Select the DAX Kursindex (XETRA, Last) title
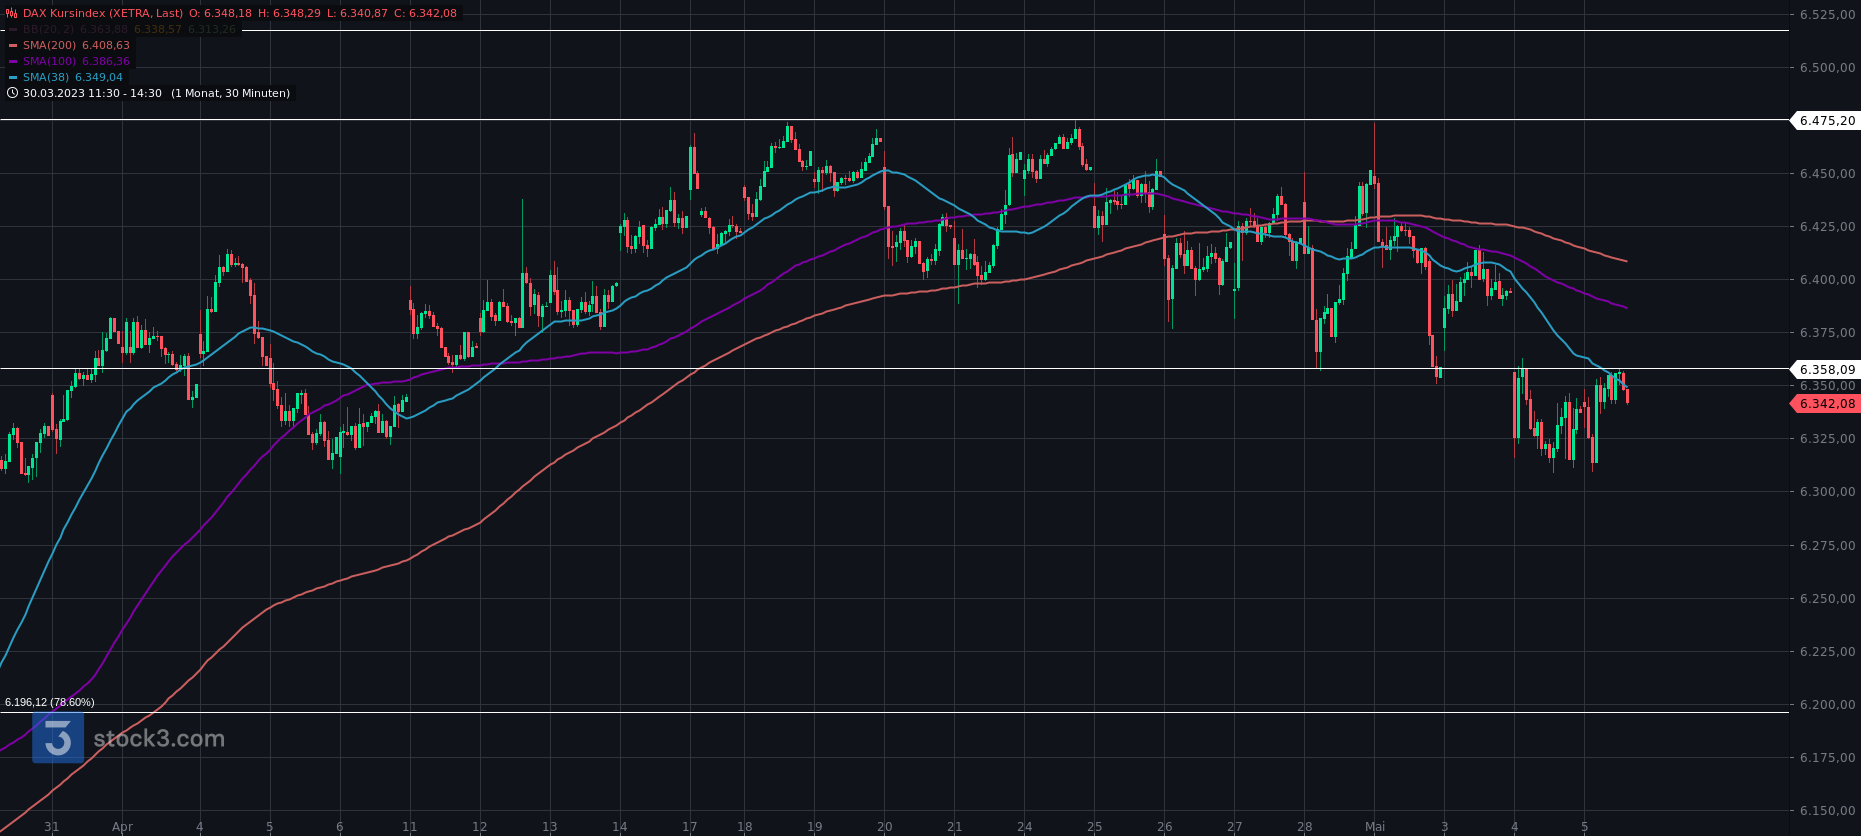 (x=103, y=13)
